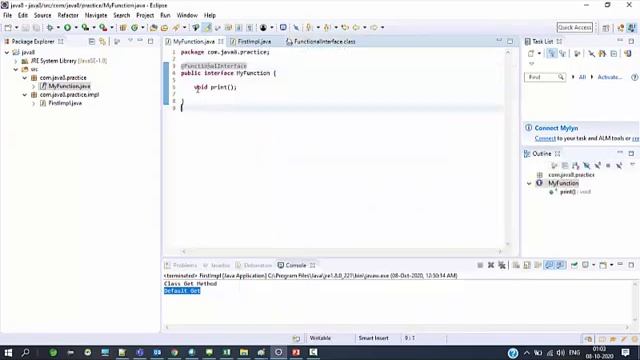Click the Debug bug toolbar icon

[50, 28]
